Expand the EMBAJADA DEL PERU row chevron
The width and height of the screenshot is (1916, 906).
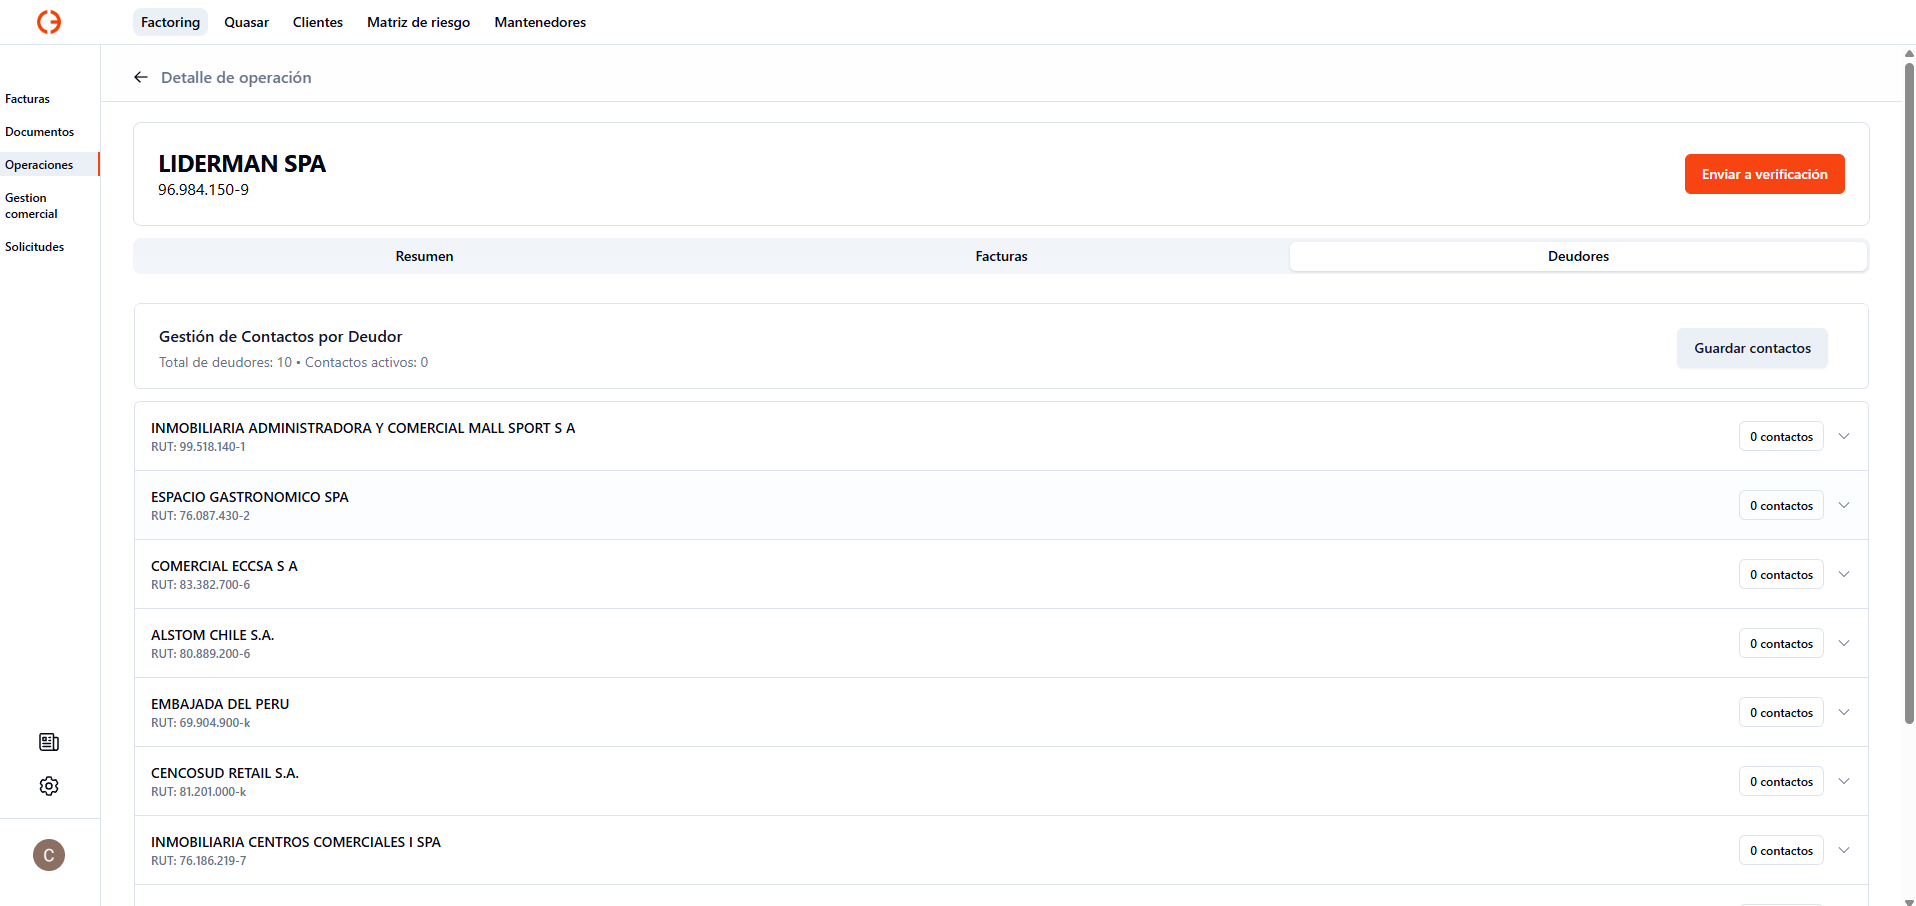click(1844, 712)
